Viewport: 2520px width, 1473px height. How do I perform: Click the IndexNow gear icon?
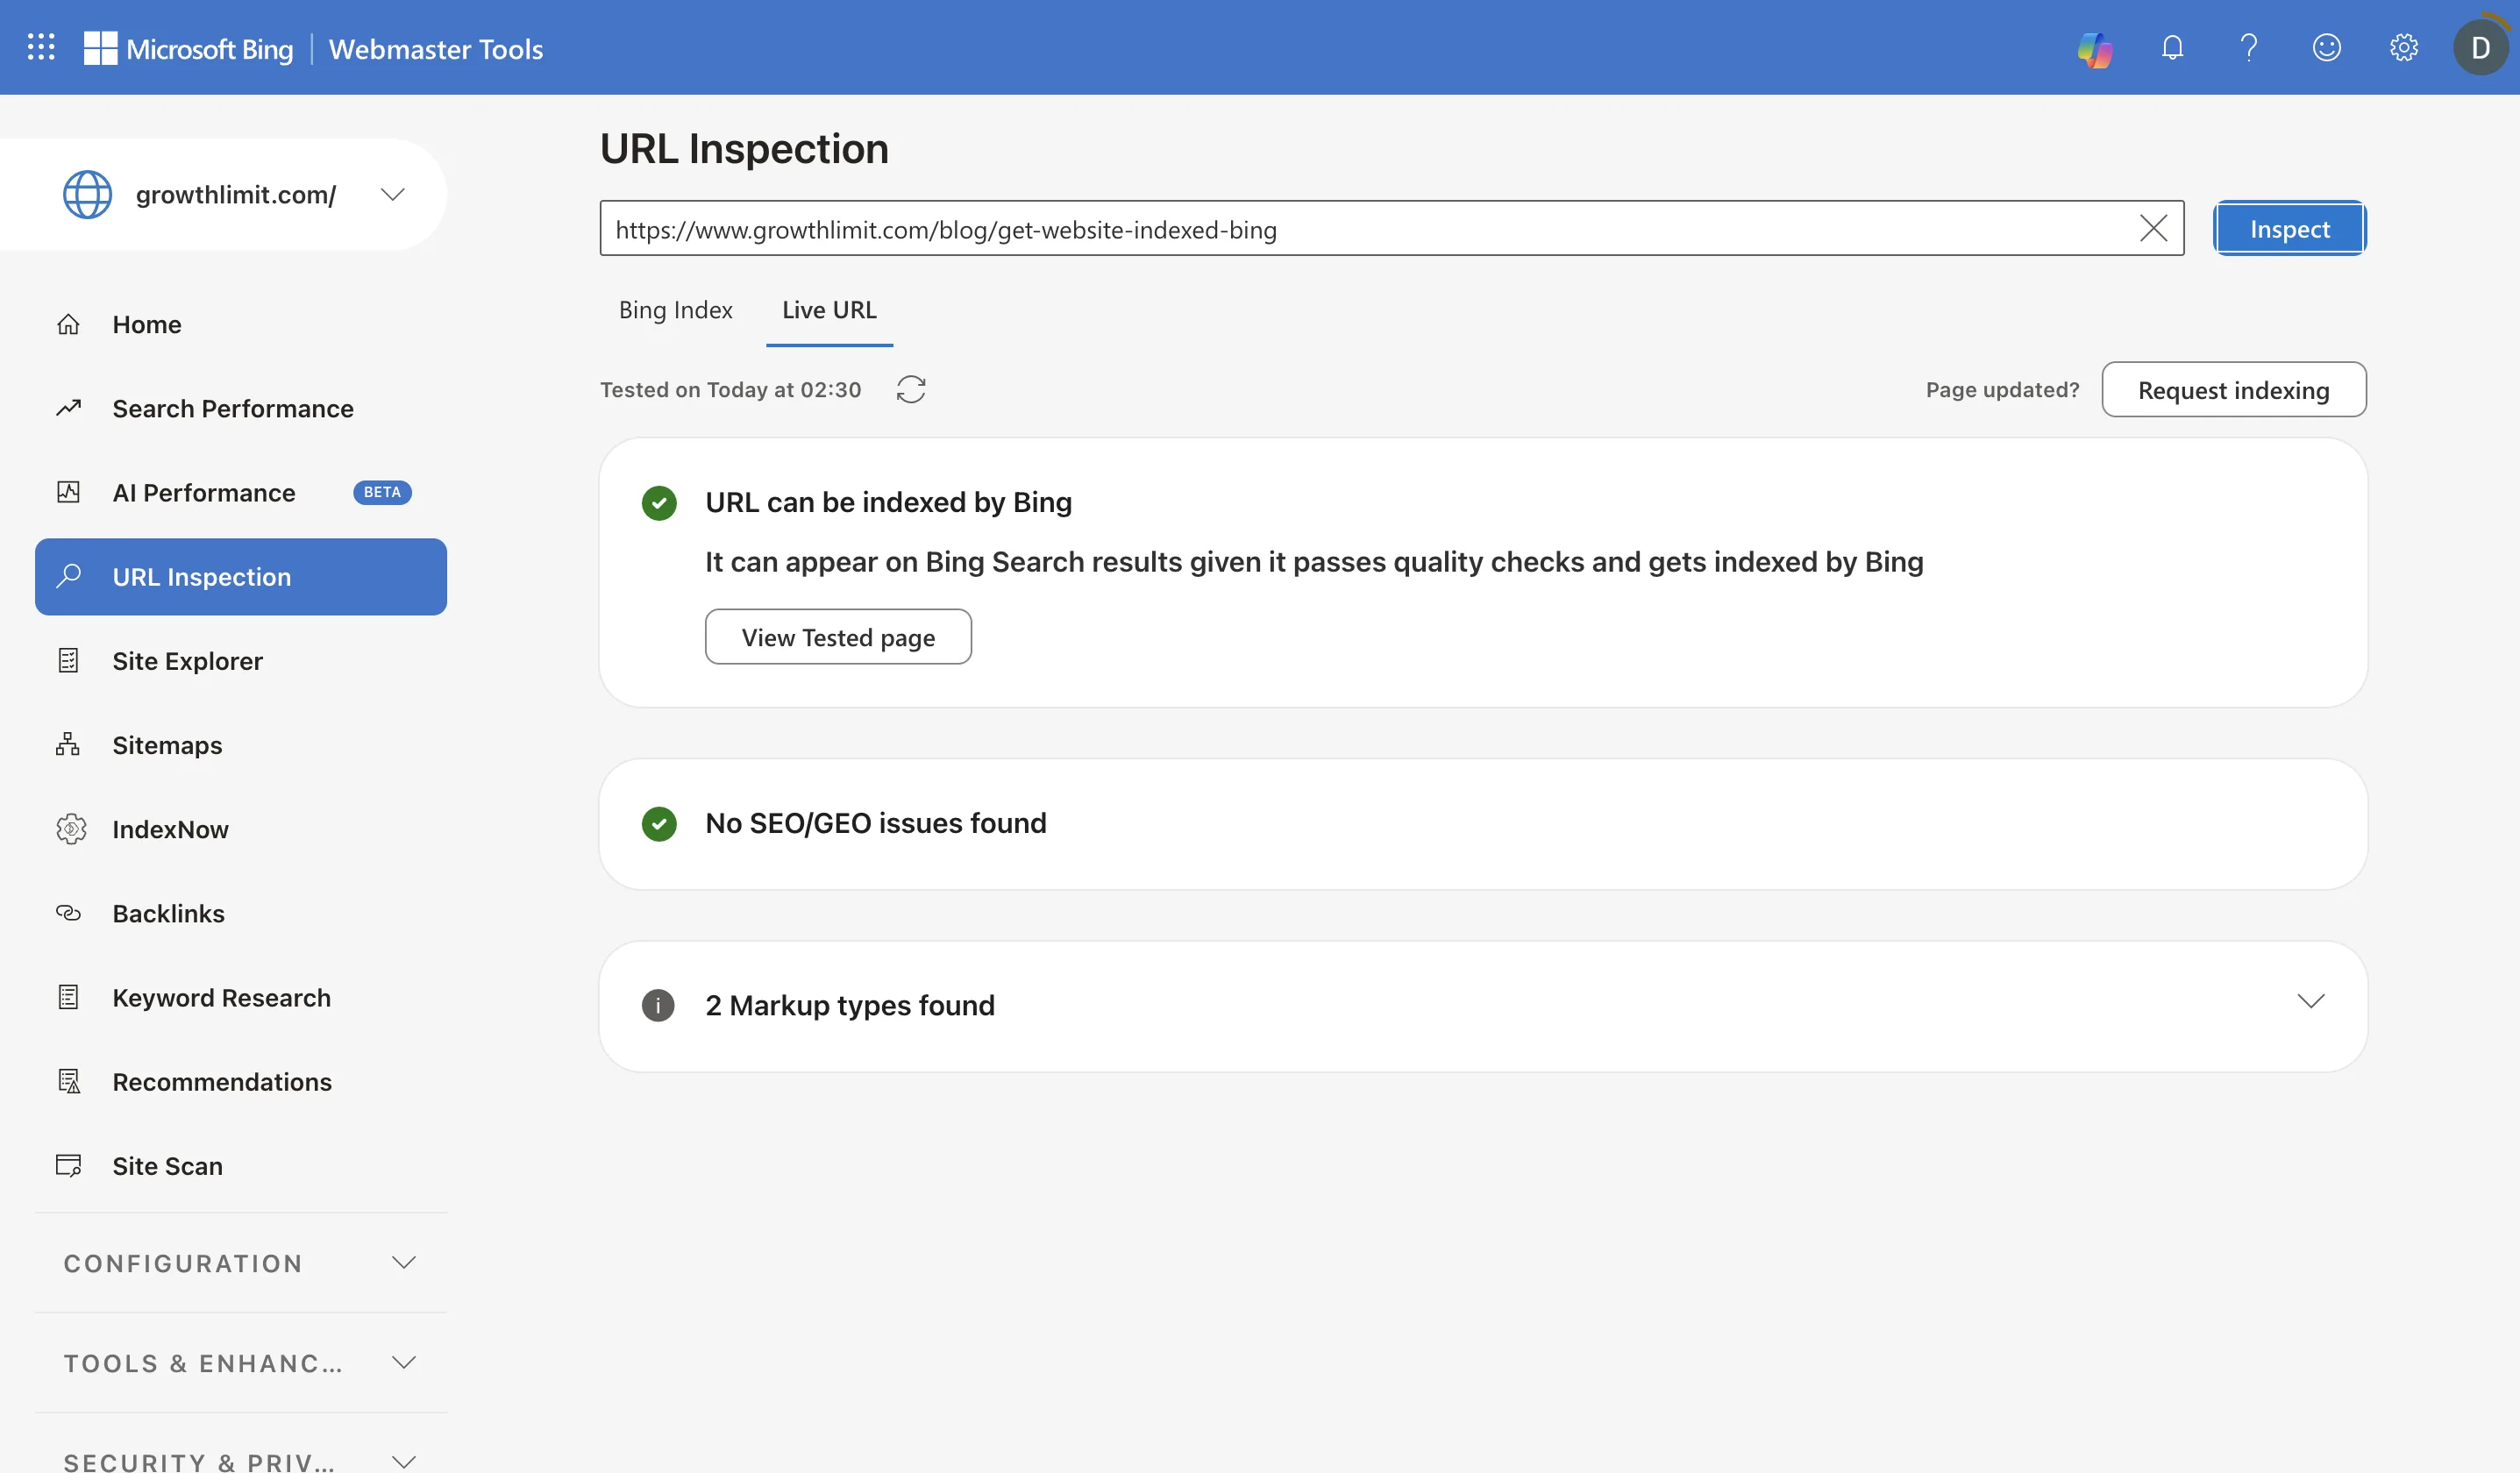pyautogui.click(x=70, y=829)
